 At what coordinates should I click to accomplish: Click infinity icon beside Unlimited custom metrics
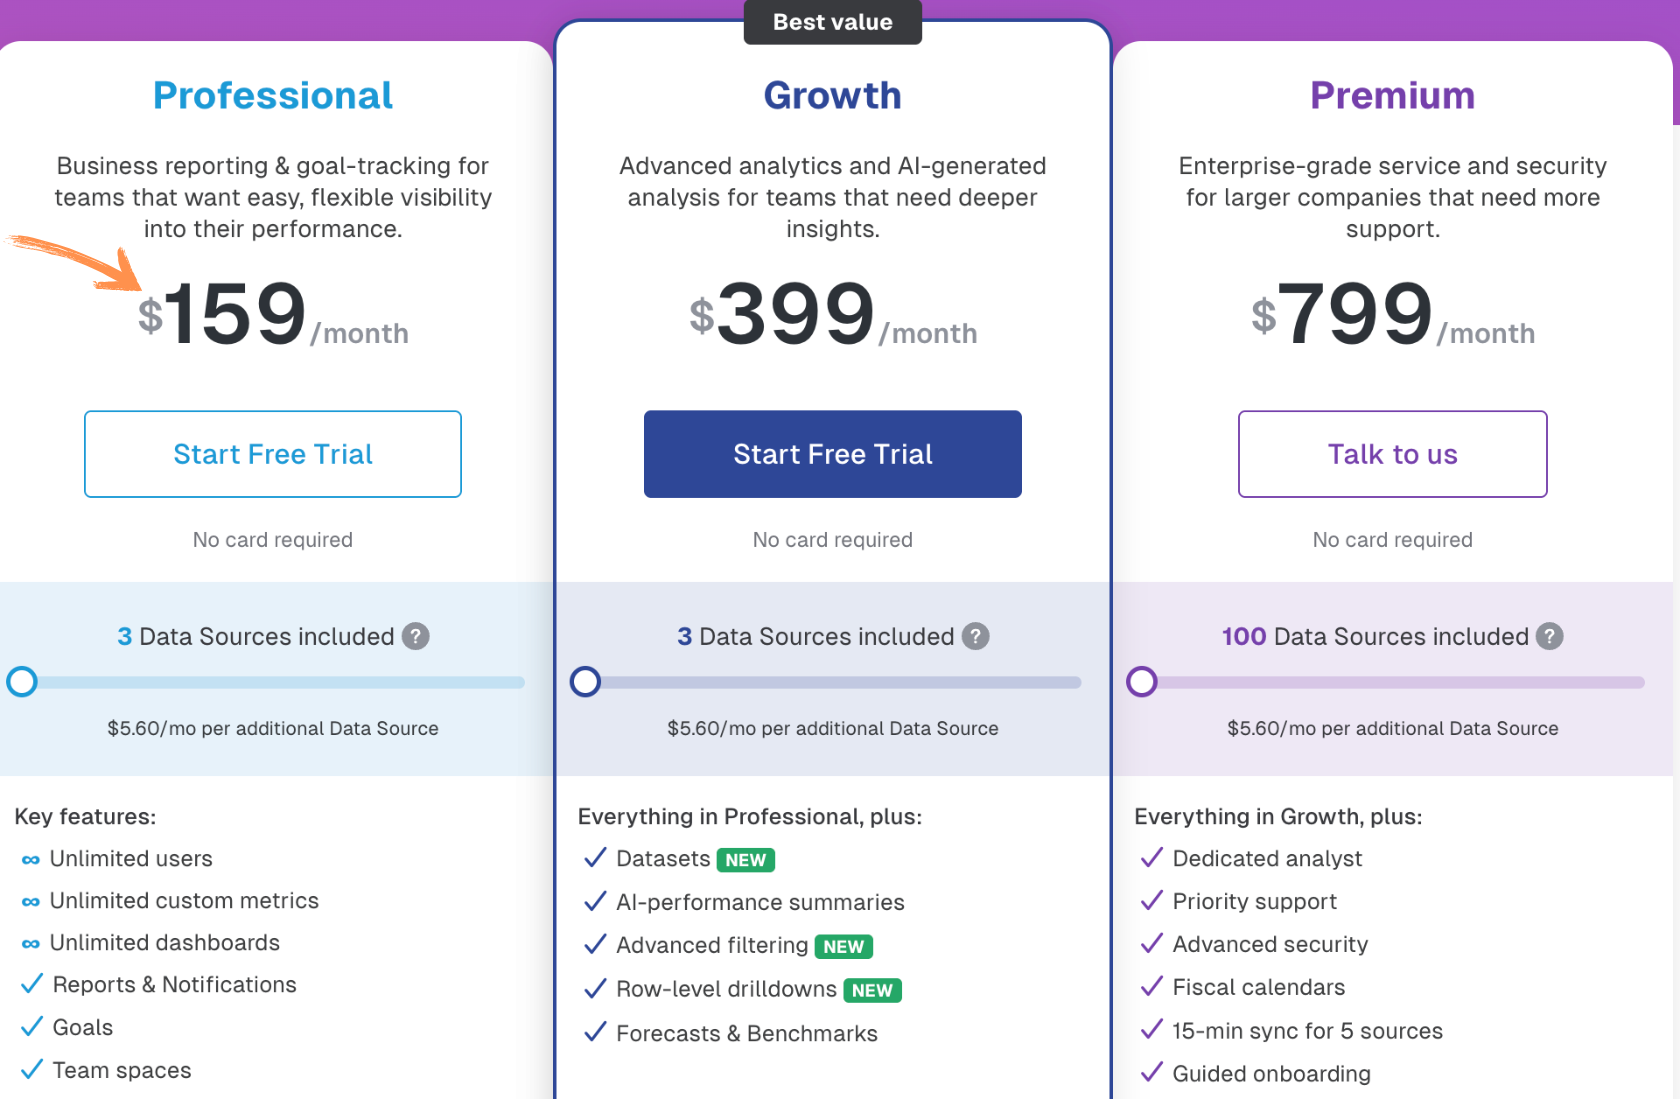(x=31, y=902)
